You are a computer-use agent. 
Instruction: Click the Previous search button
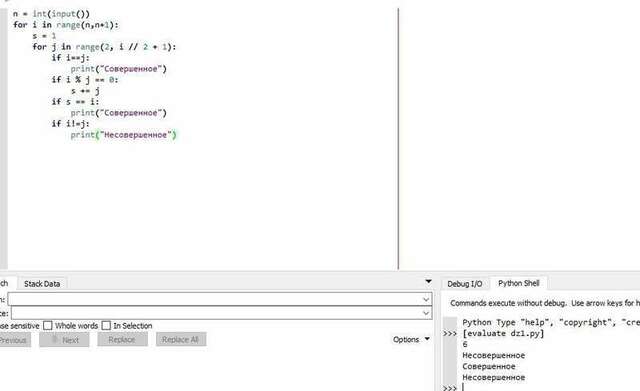[13, 340]
